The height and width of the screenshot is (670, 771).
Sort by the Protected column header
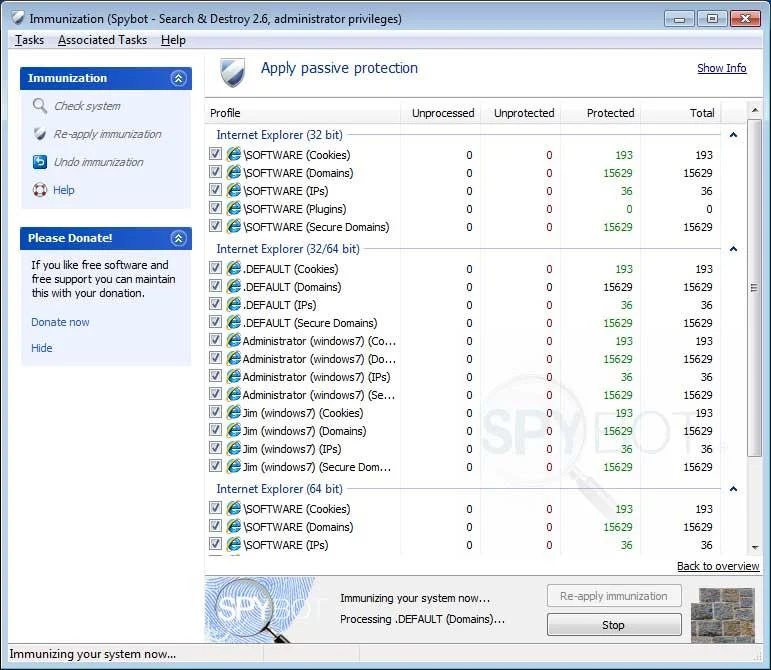click(600, 113)
